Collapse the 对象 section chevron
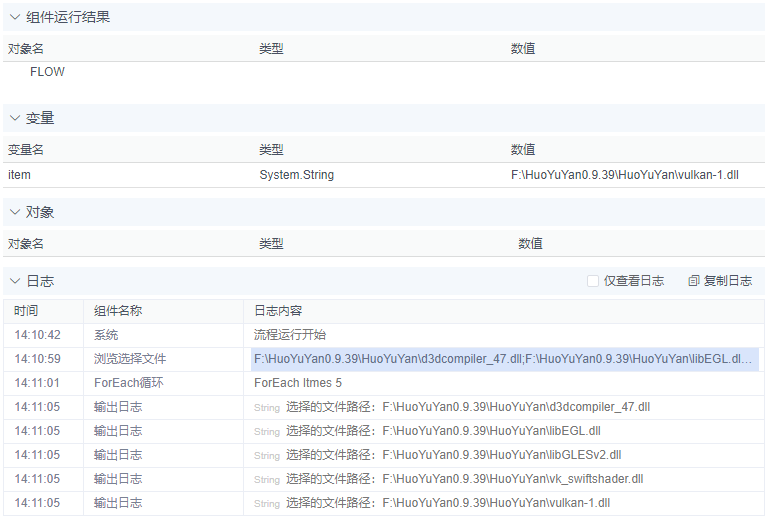The width and height of the screenshot is (768, 519). click(15, 212)
